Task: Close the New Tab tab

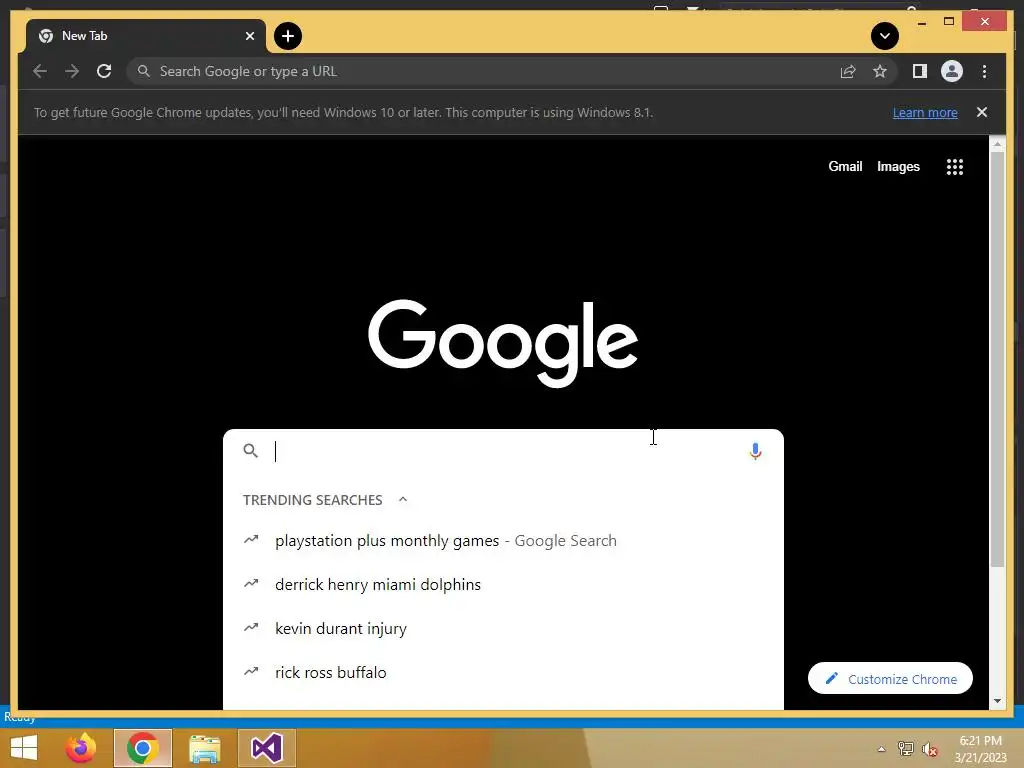Action: coord(249,36)
